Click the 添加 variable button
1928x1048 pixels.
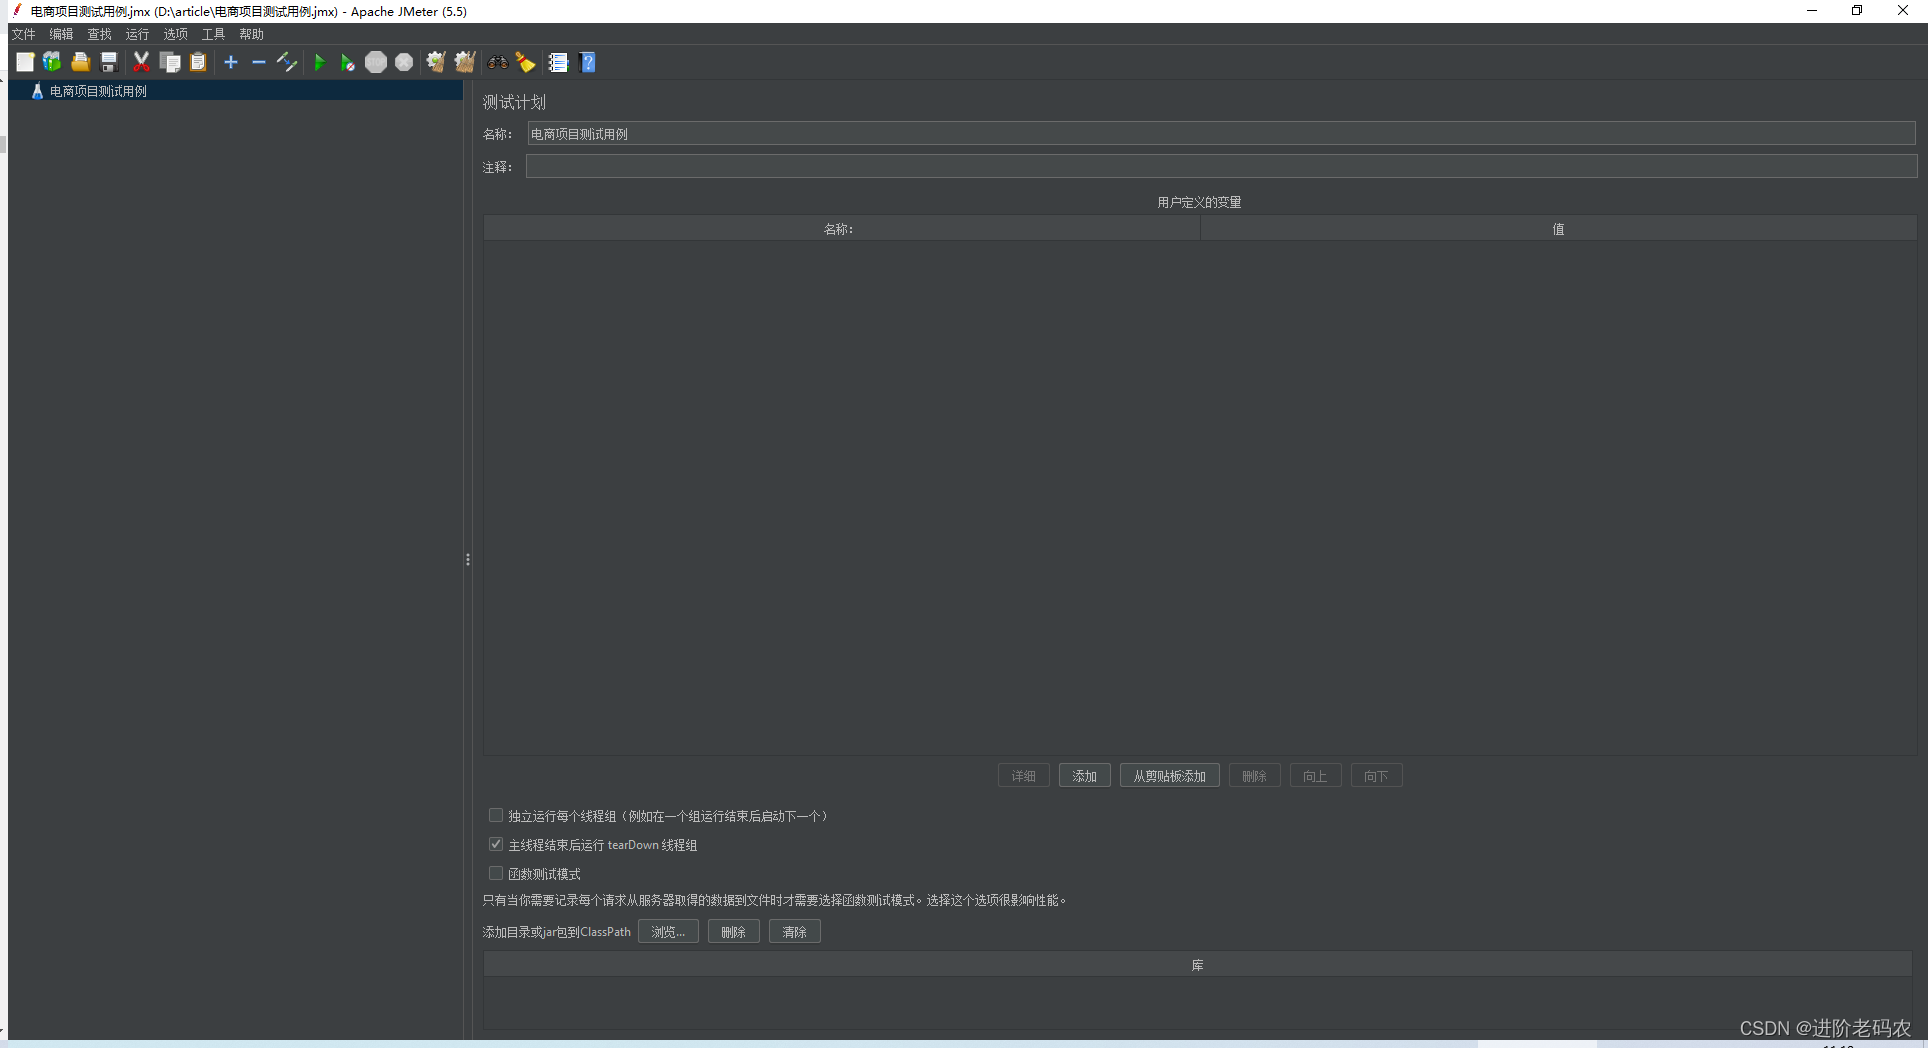(x=1084, y=776)
